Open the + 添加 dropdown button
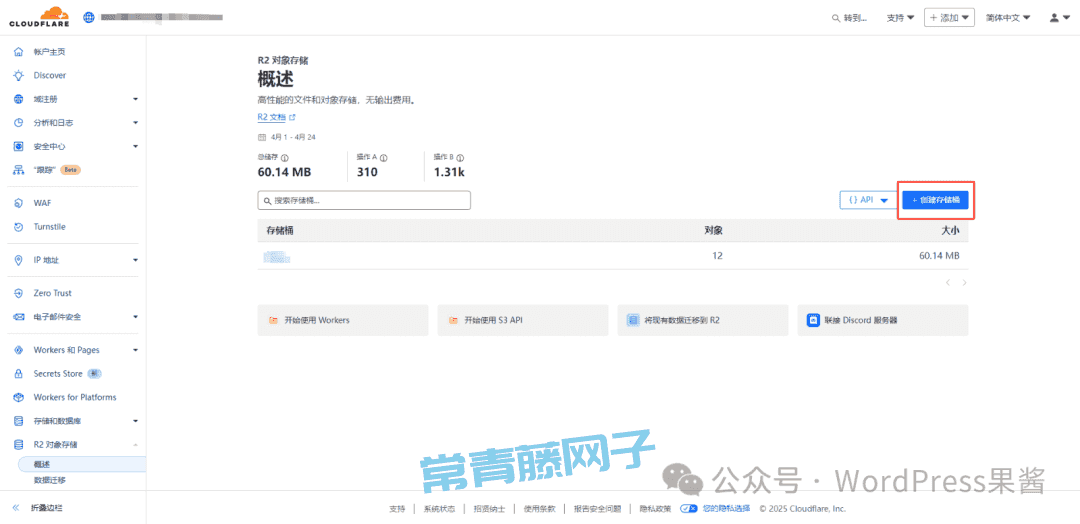 click(949, 18)
